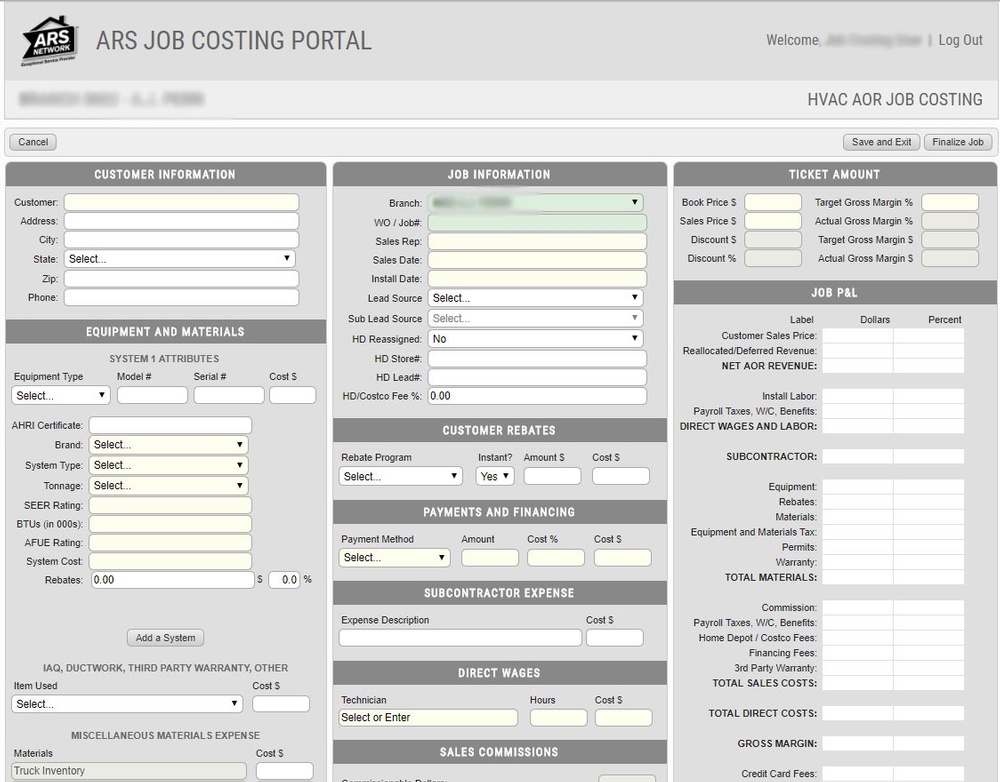1000x782 pixels.
Task: Click the Equipment Cost $ field beside Serial #
Action: [293, 395]
